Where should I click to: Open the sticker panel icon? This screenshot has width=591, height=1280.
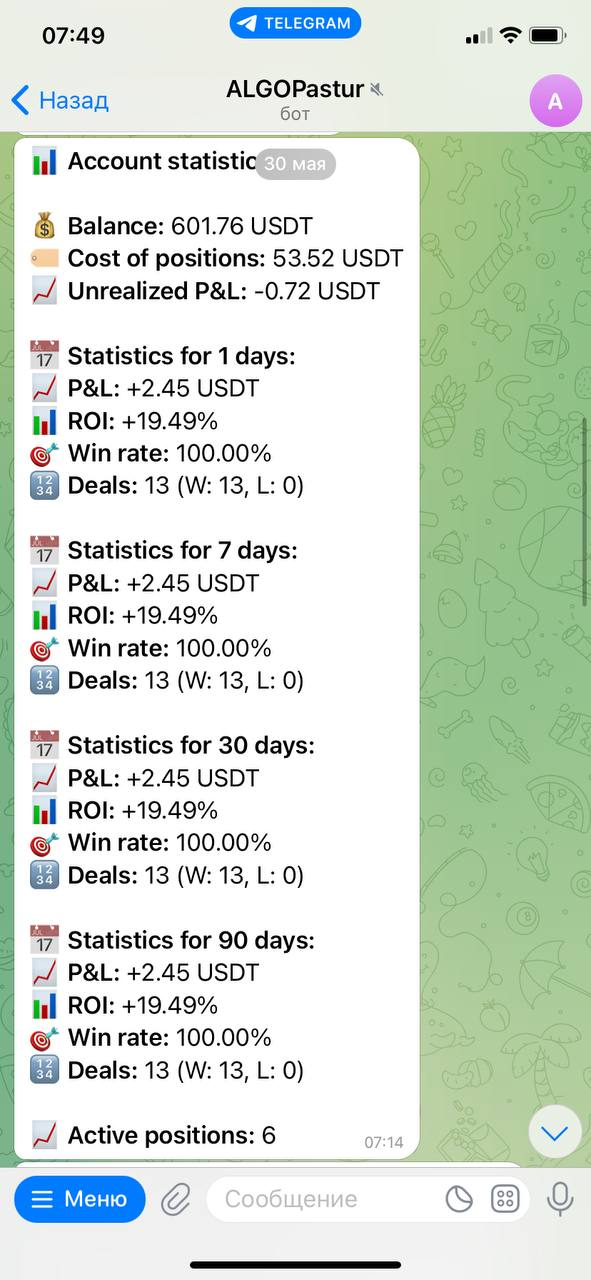[459, 1199]
